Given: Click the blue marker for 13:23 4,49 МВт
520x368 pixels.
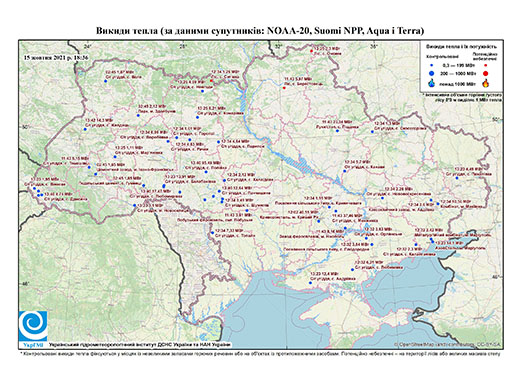Looking at the screenshot, I should click(x=457, y=178).
